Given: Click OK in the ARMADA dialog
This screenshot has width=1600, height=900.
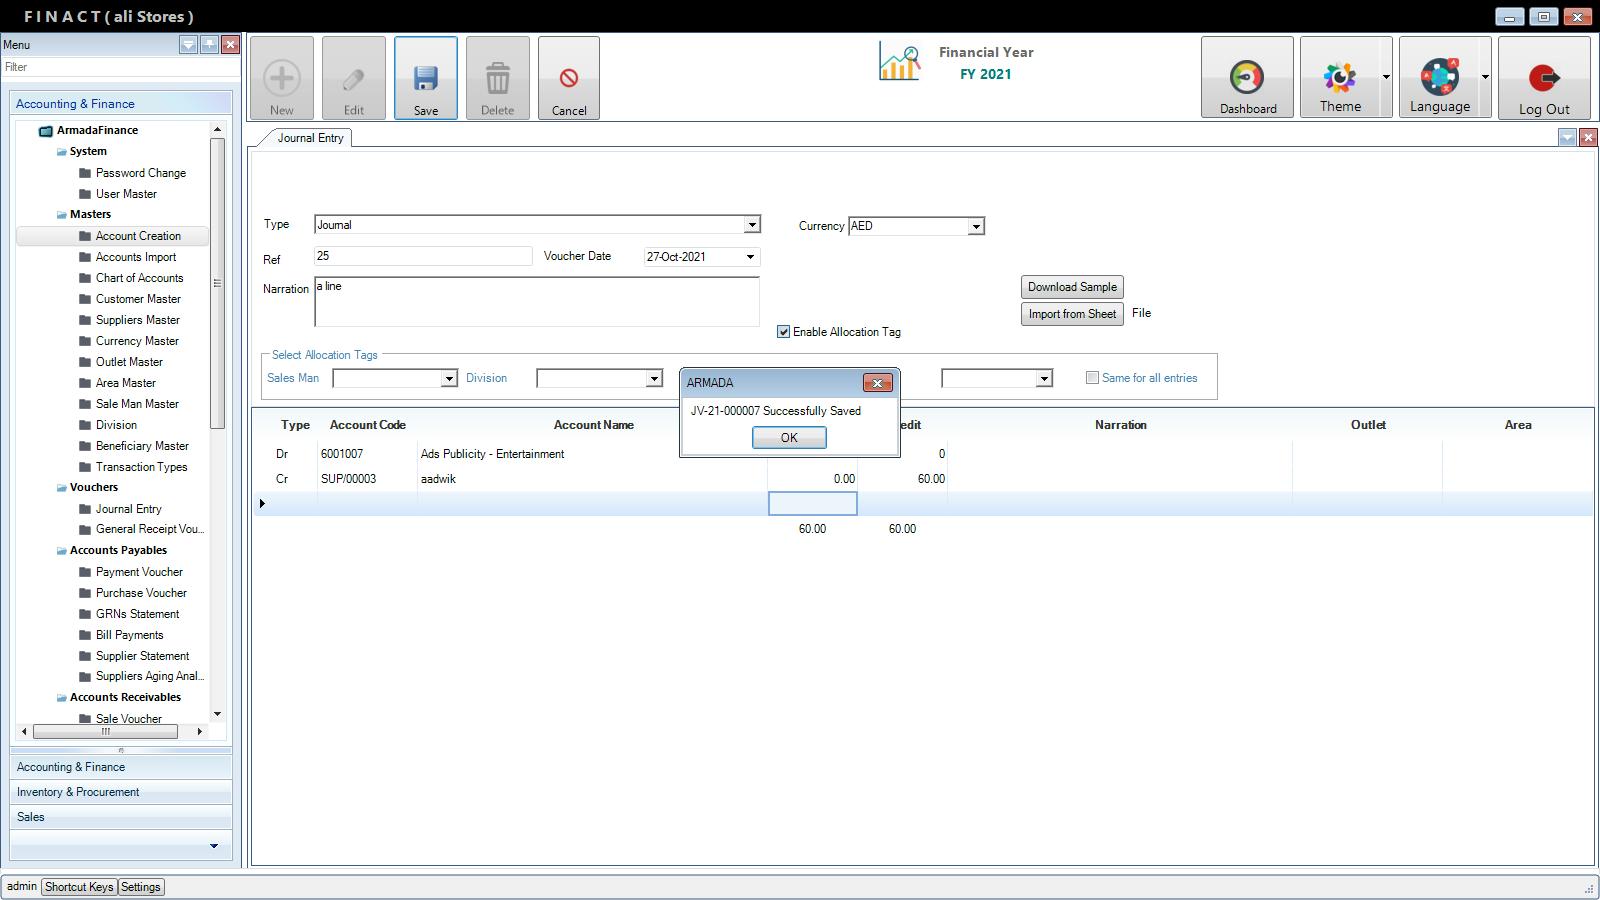Looking at the screenshot, I should click(788, 438).
